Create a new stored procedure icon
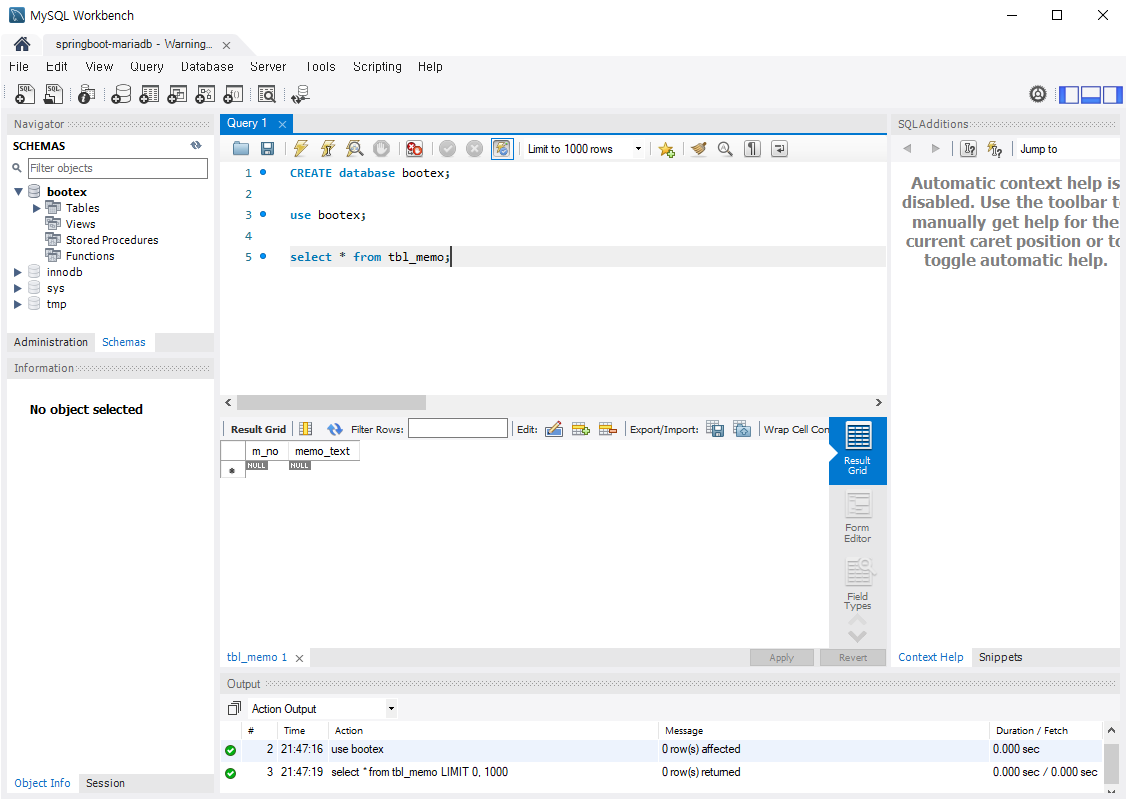This screenshot has width=1127, height=800. [x=206, y=94]
